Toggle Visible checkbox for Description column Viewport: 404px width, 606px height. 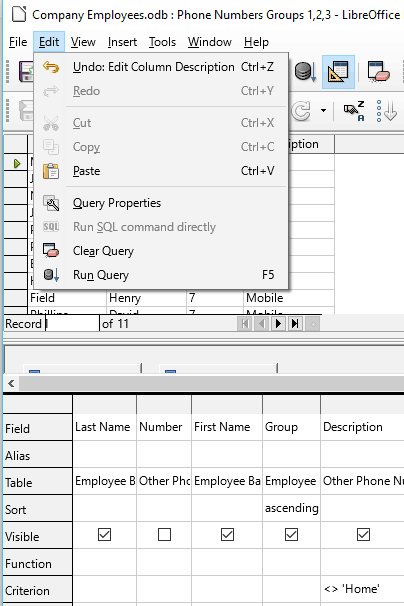(x=363, y=535)
